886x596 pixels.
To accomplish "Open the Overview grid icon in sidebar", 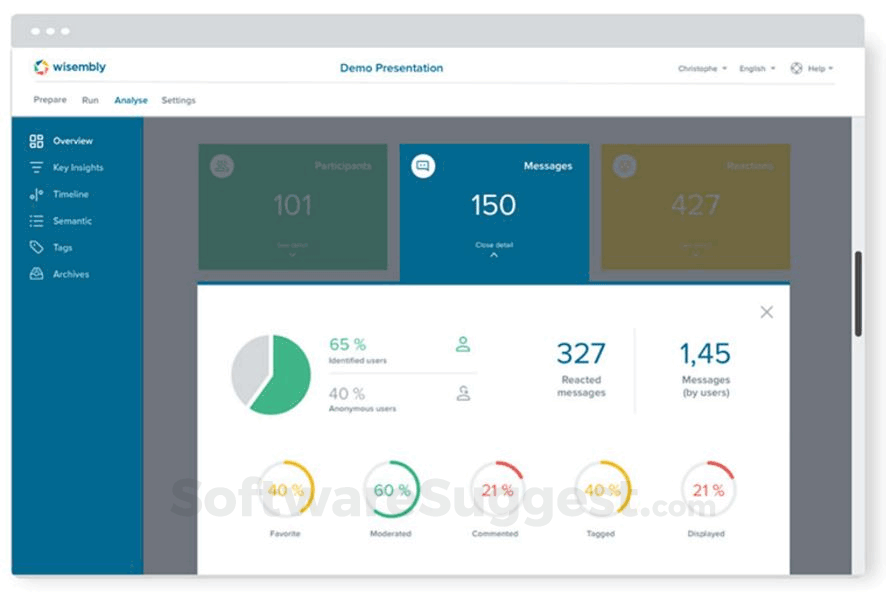I will coord(36,141).
